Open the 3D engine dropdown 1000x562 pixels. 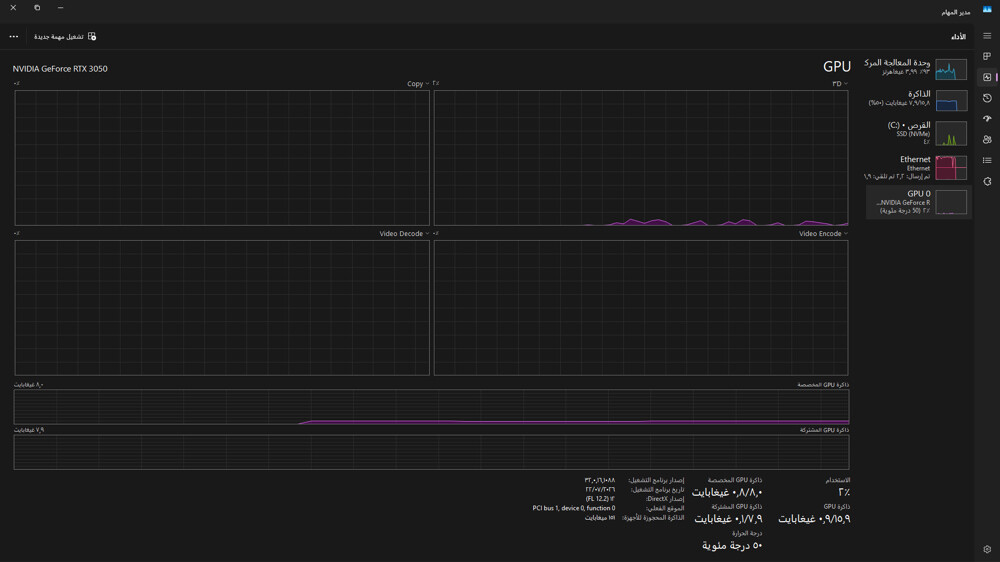839,84
